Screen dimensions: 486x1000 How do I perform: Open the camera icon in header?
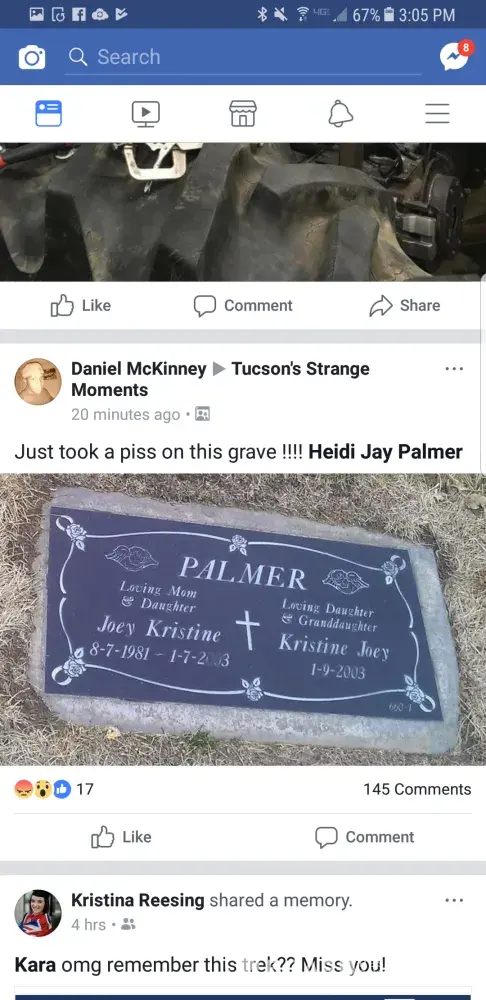pyautogui.click(x=32, y=58)
